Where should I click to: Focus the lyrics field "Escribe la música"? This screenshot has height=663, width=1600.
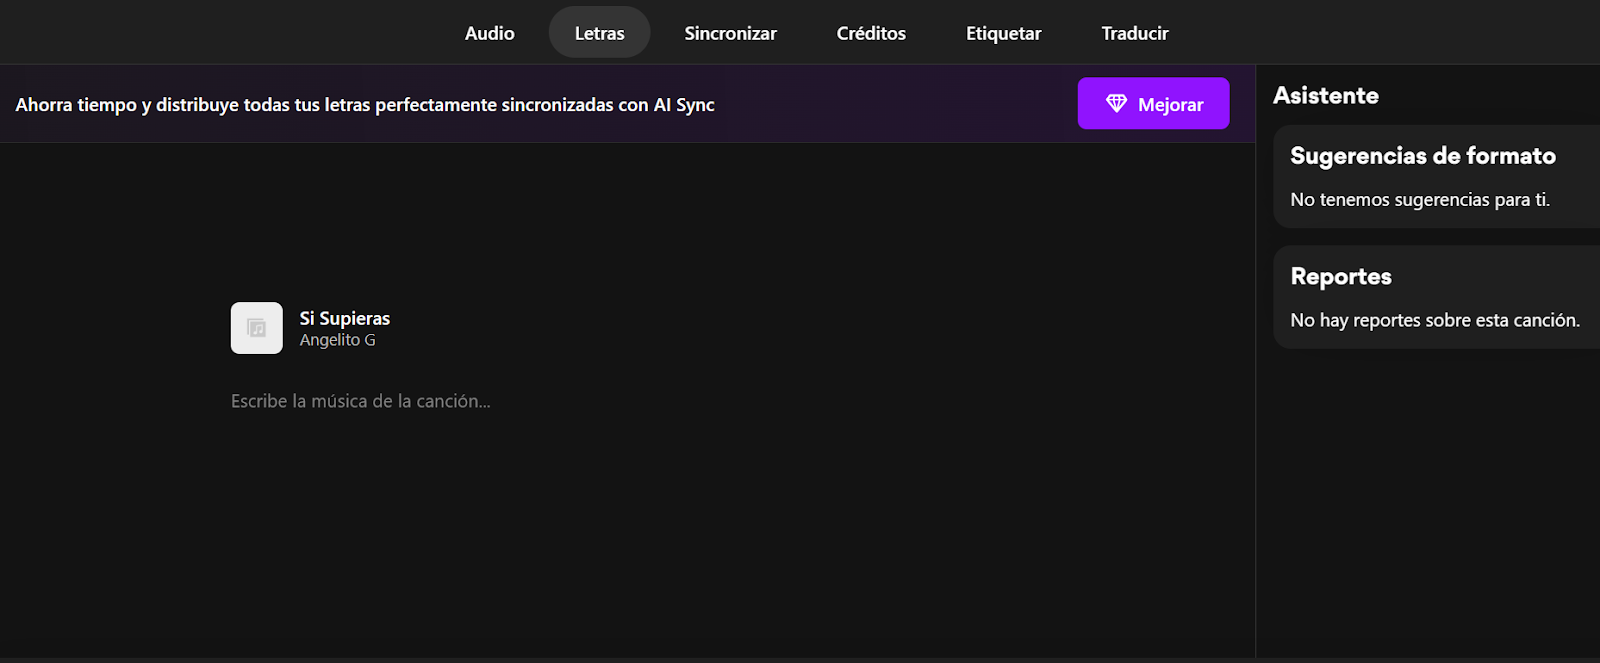click(x=361, y=401)
